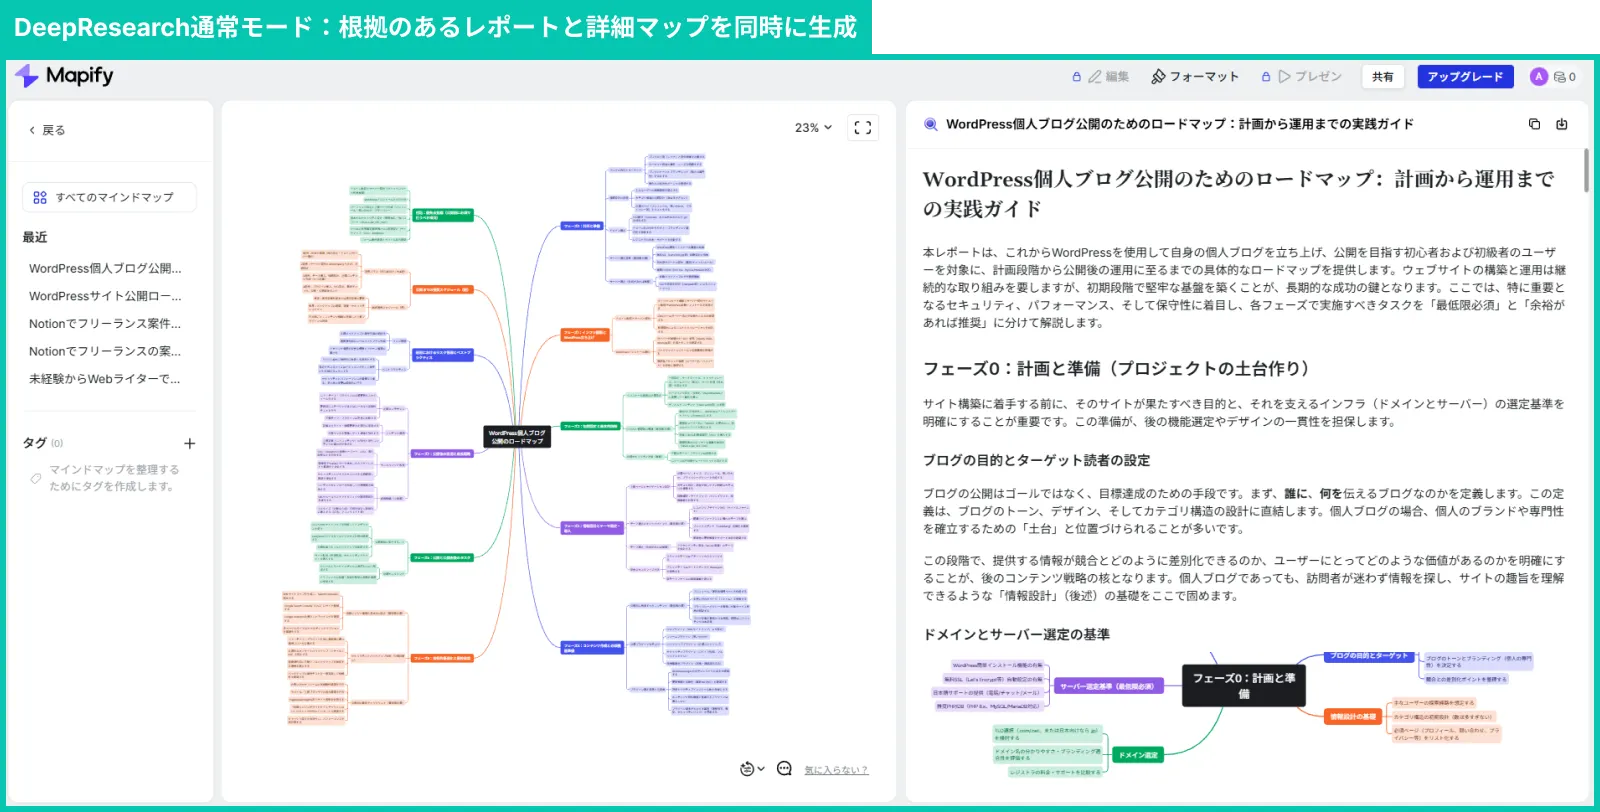Open フォーマット in the top toolbar

pyautogui.click(x=1195, y=77)
